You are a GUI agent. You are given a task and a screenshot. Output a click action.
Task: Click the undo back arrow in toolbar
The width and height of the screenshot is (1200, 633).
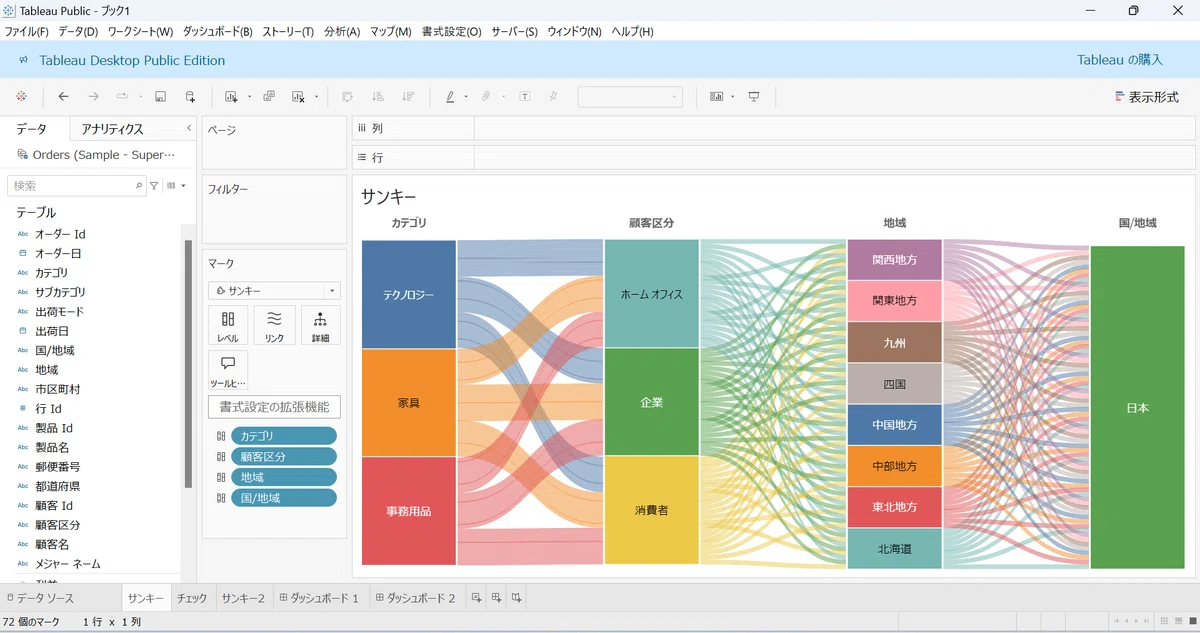point(64,97)
